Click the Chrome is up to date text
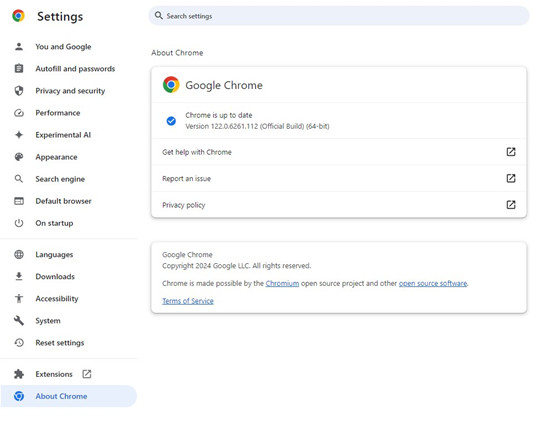Image resolution: width=550 pixels, height=424 pixels. (x=219, y=115)
